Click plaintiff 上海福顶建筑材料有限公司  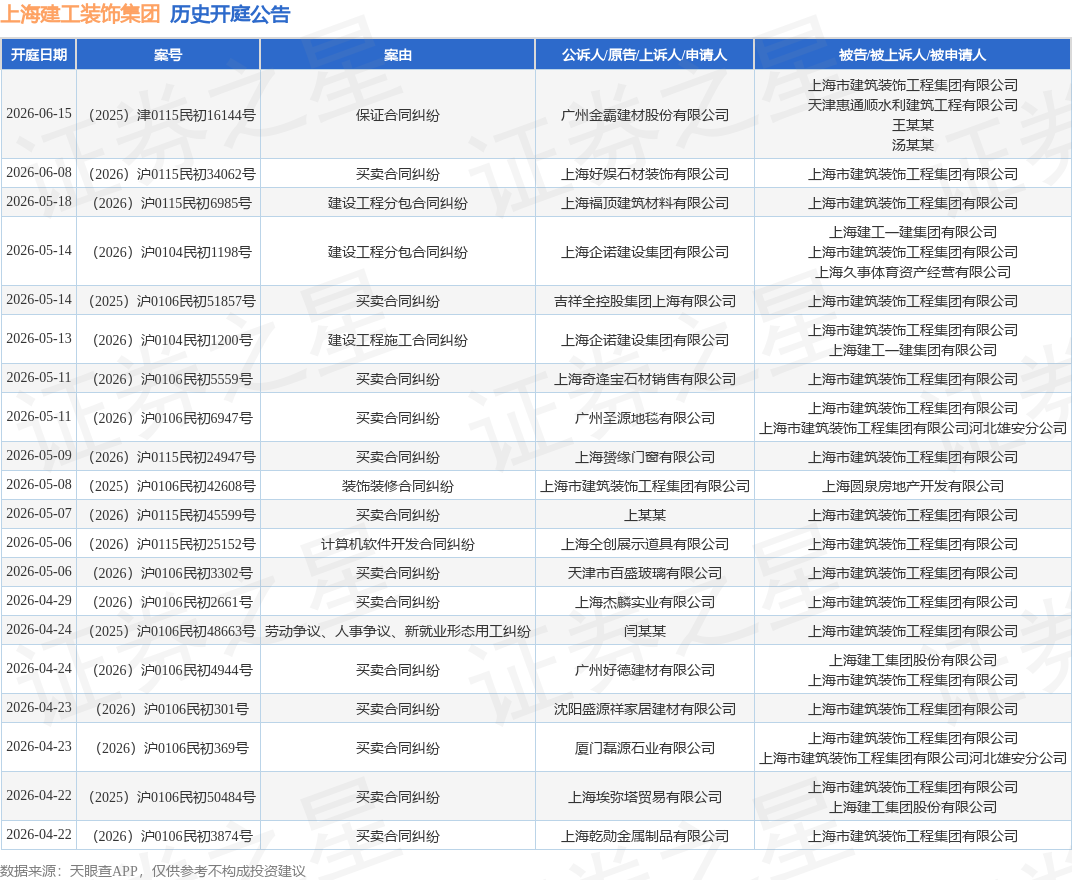tap(645, 202)
